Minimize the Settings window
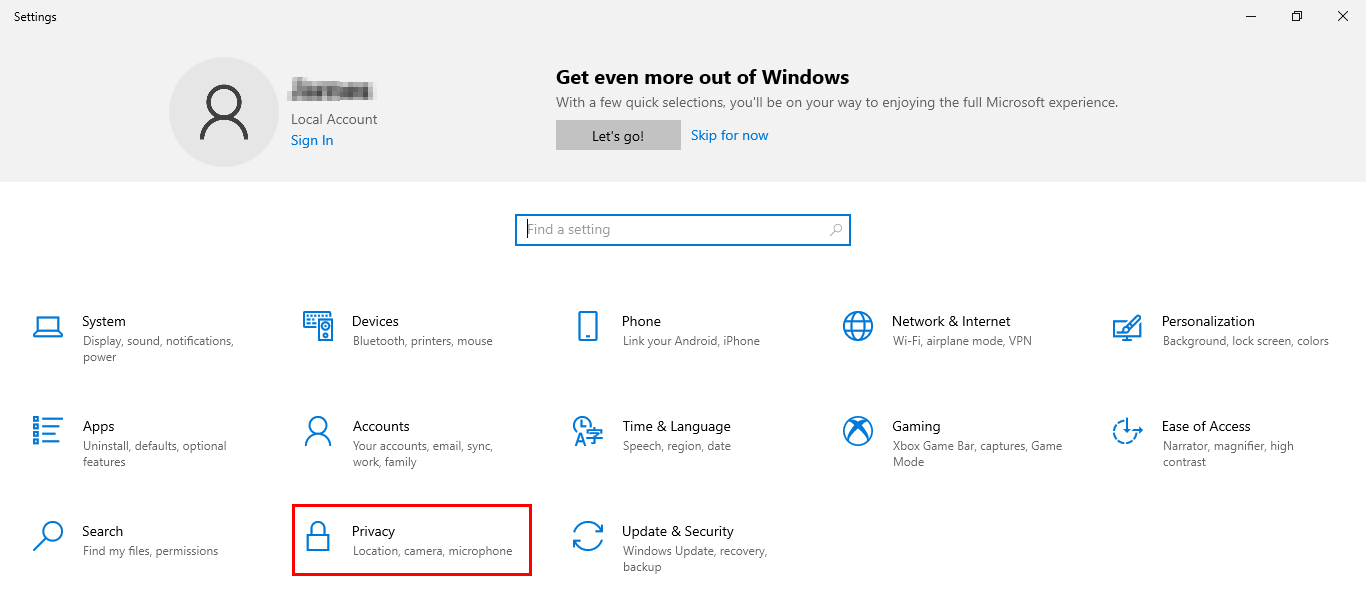This screenshot has width=1366, height=602. [x=1251, y=16]
